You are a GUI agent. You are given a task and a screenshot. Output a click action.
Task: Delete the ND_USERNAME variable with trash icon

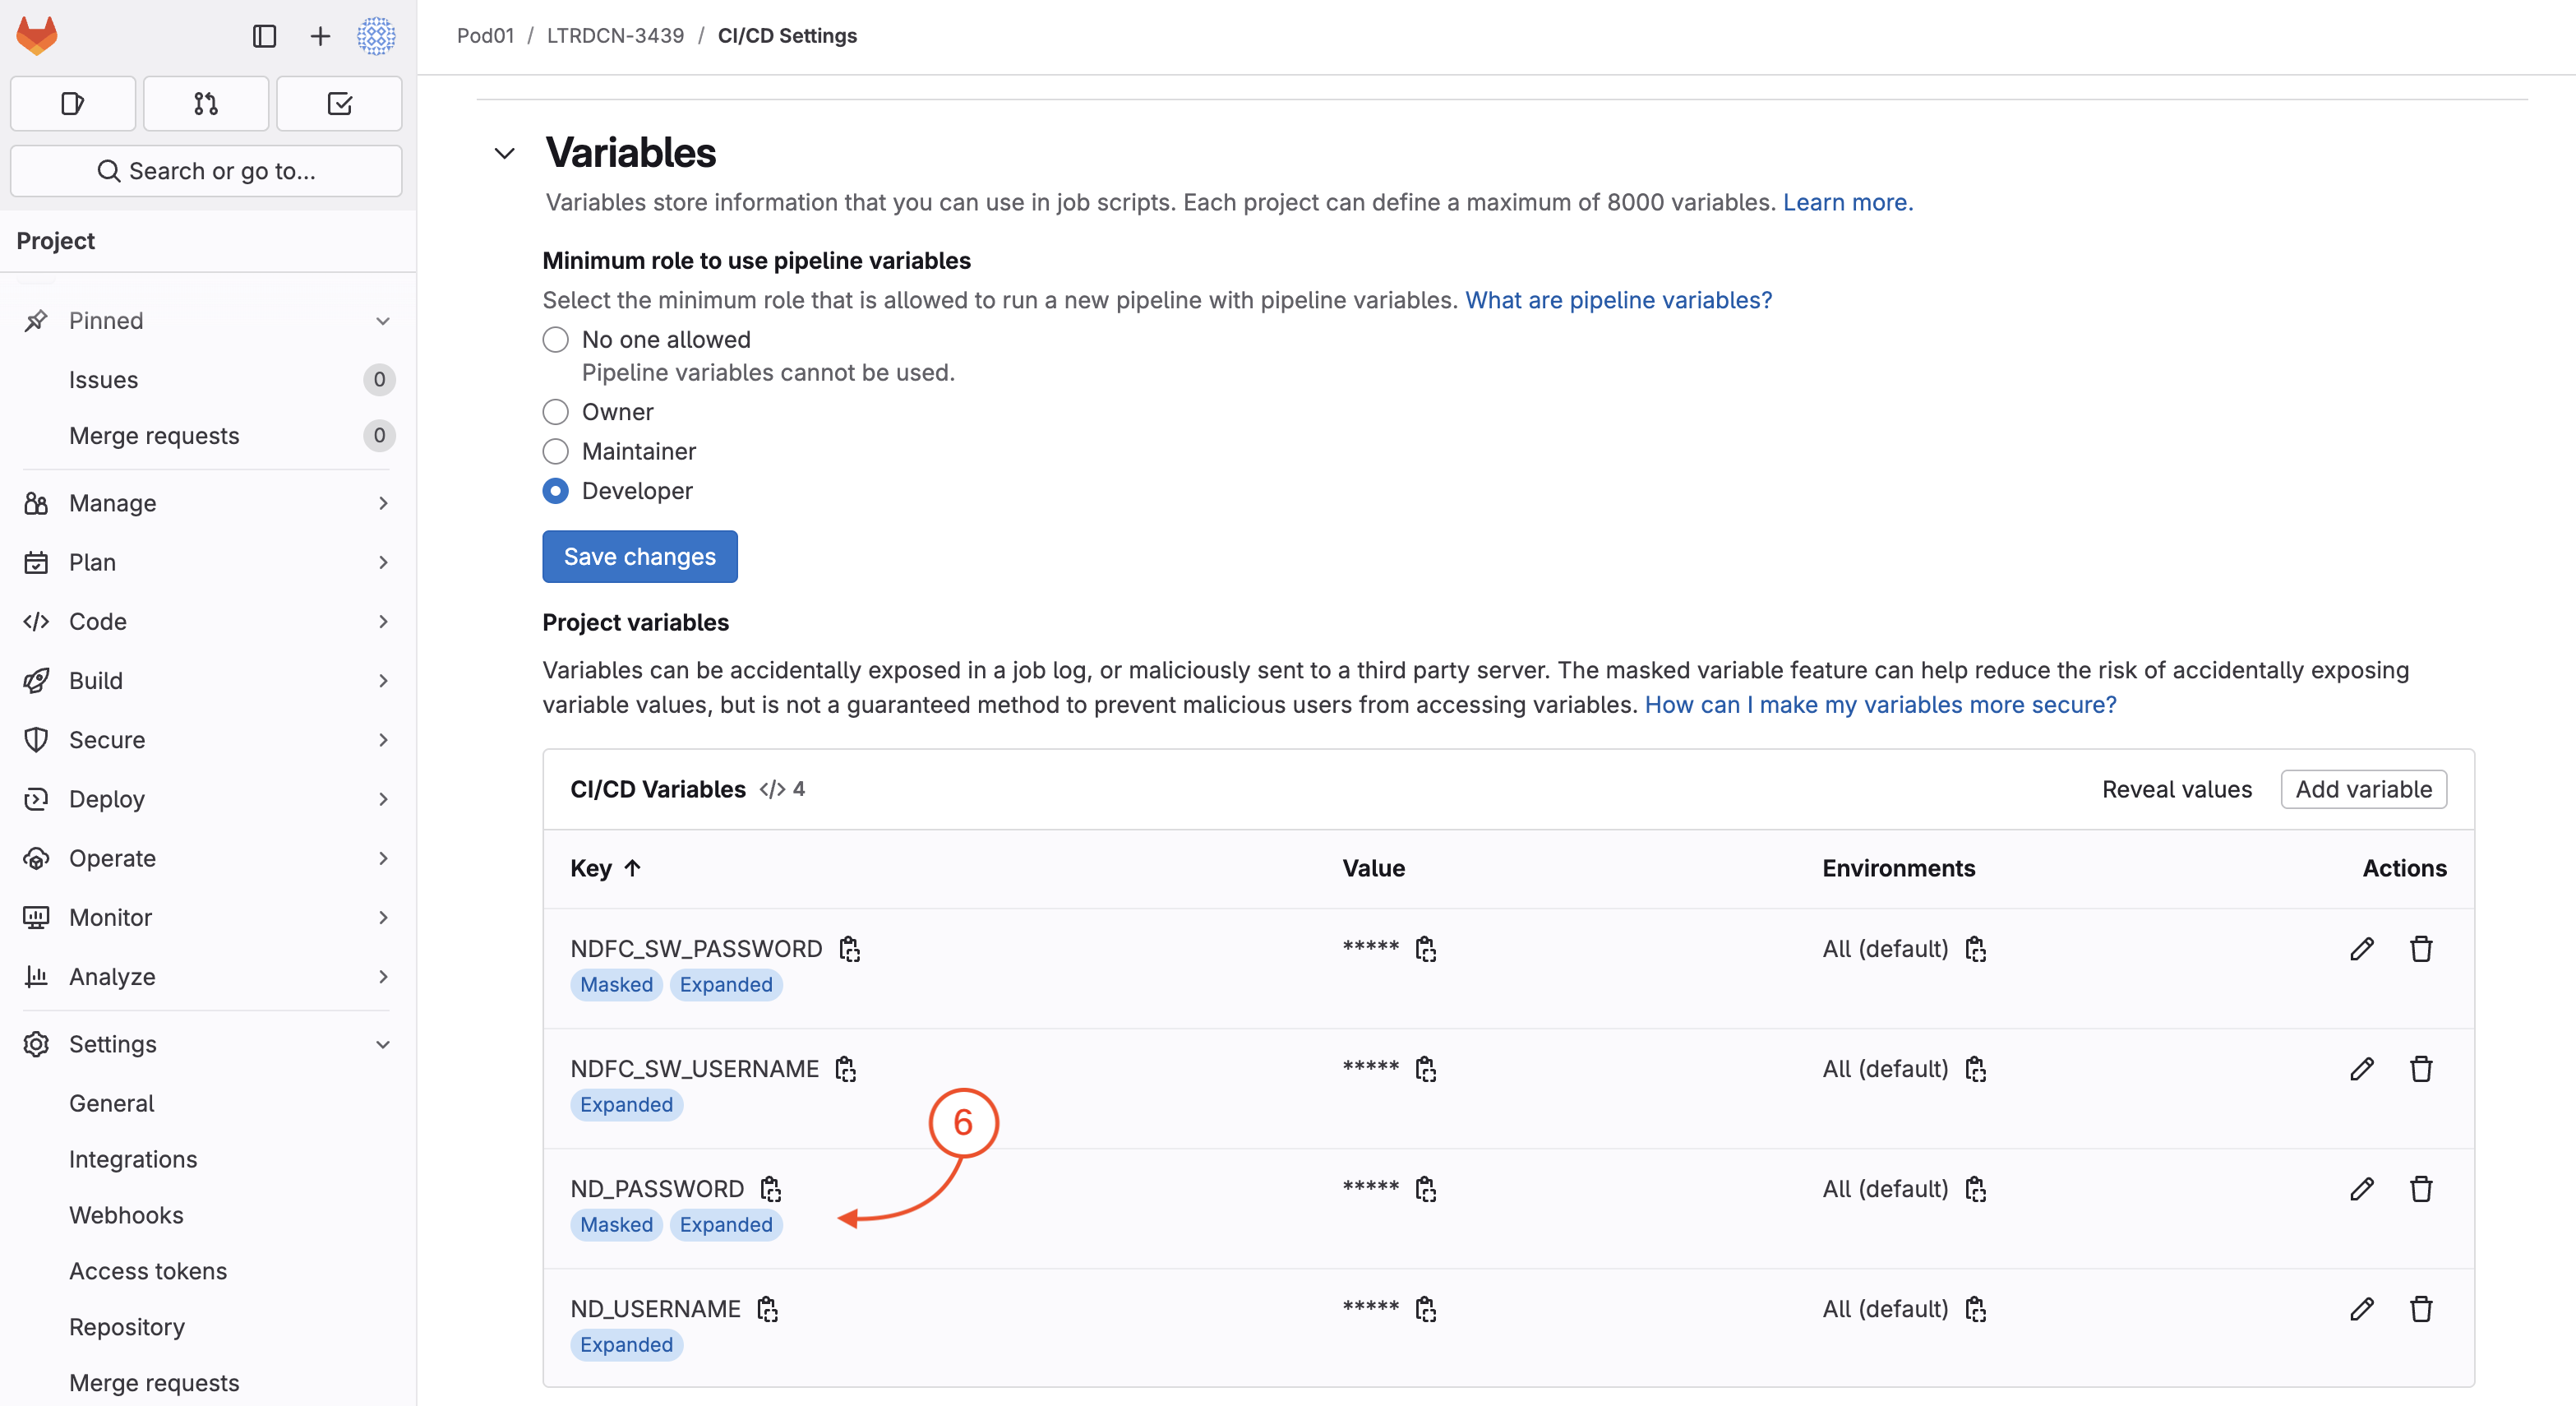pyautogui.click(x=2420, y=1308)
